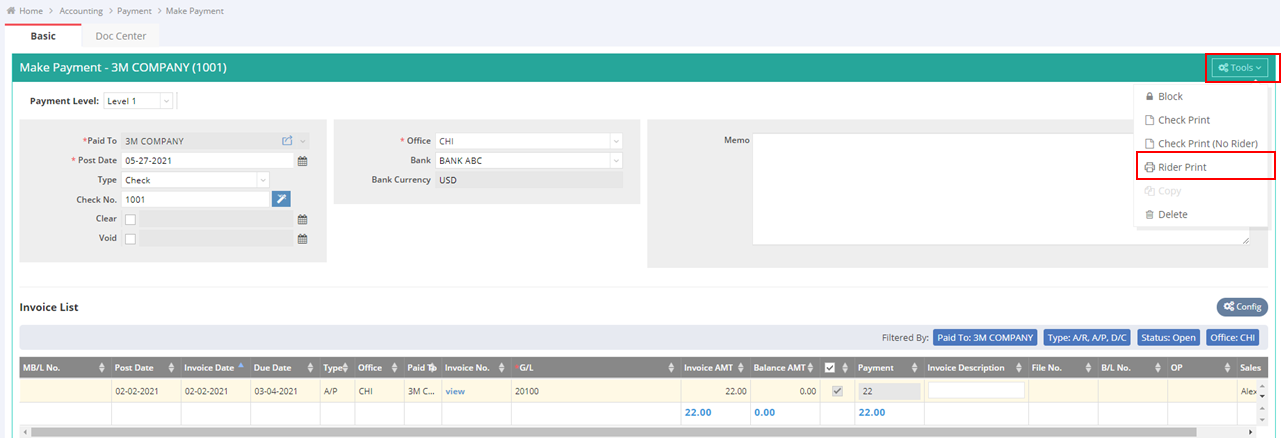This screenshot has height=438, width=1281.
Task: Click the Post Date calendar icon
Action: tap(302, 161)
